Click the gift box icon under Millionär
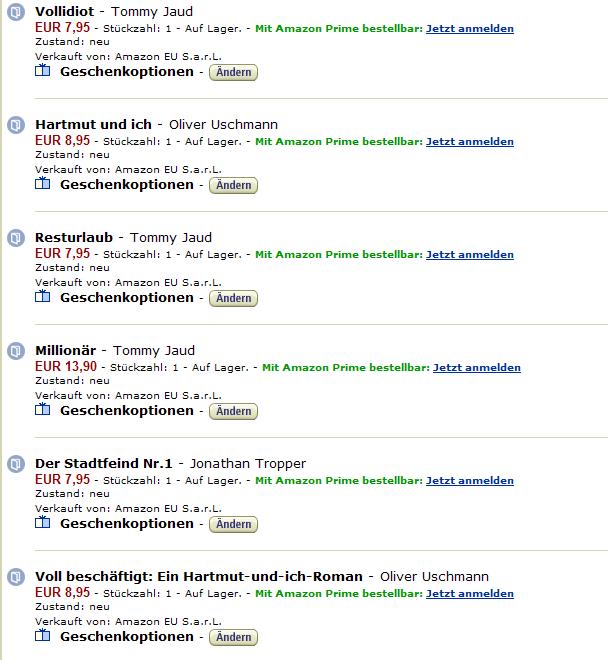The image size is (610, 660). pyautogui.click(x=43, y=409)
